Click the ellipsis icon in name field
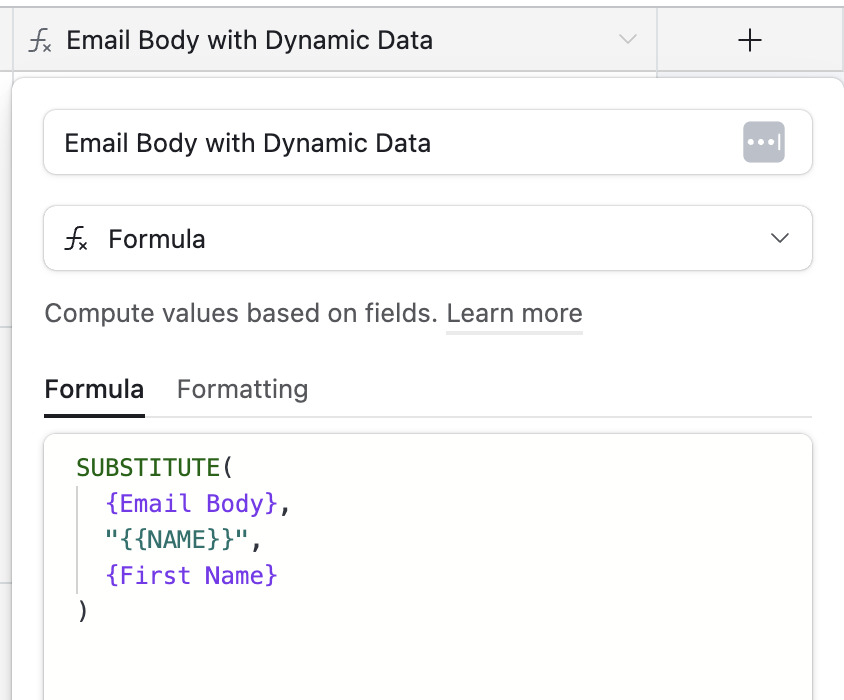 point(764,143)
